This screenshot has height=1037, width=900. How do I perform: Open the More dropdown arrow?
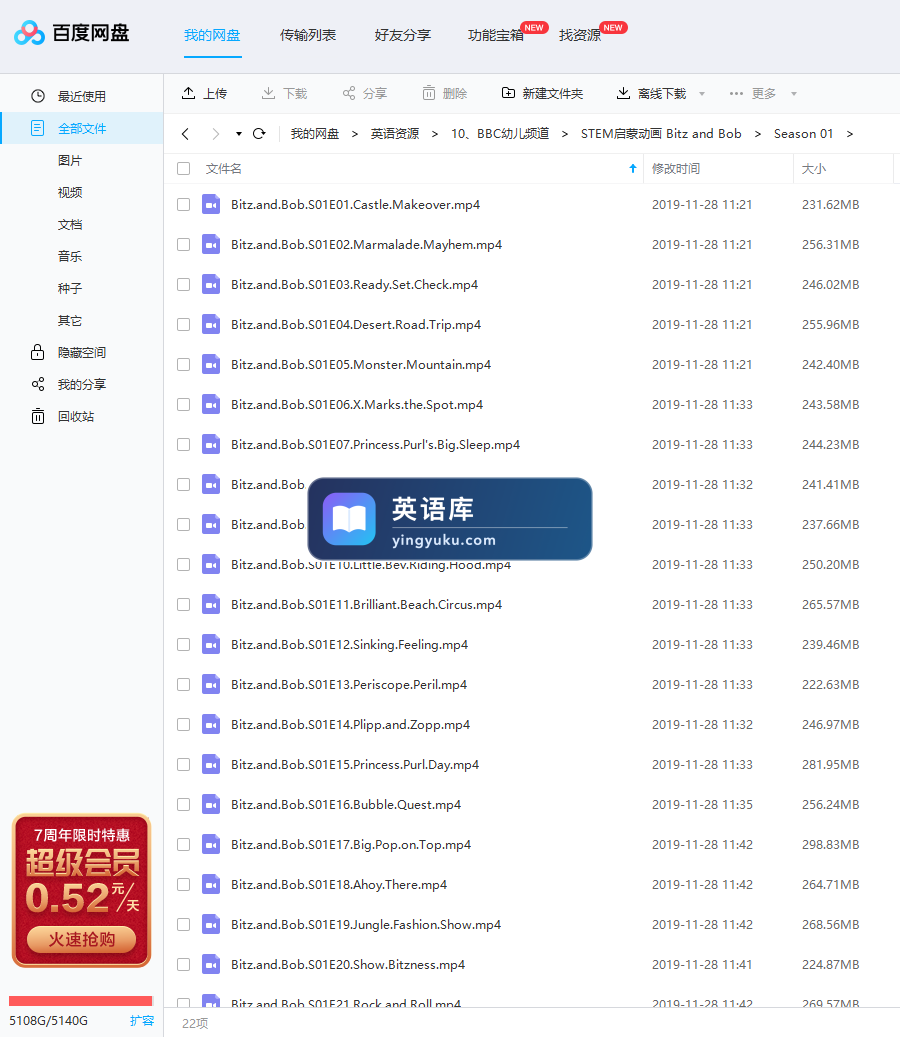point(794,93)
